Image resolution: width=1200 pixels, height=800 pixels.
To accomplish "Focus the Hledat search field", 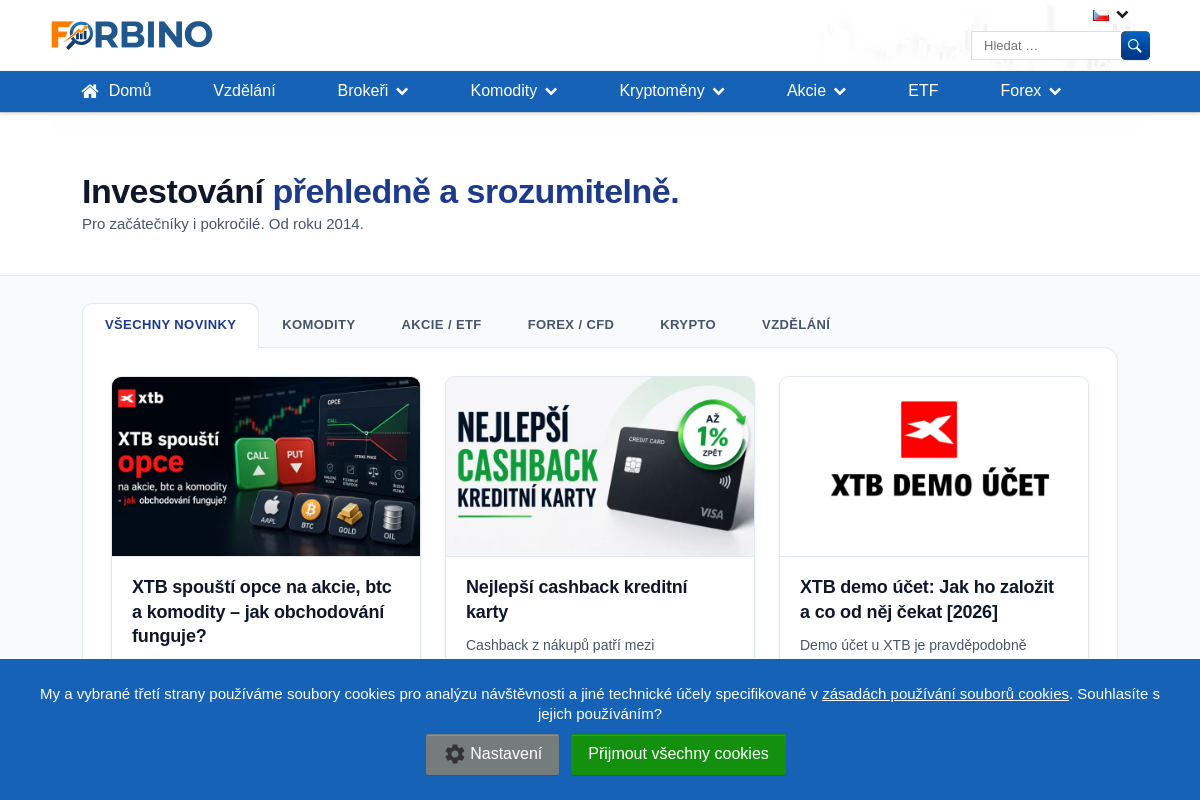I will coord(1046,46).
